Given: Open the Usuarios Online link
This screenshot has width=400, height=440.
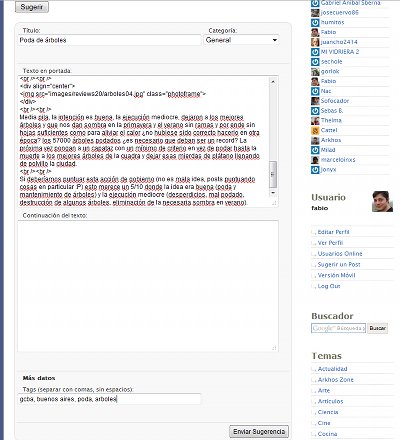Looking at the screenshot, I should 340,254.
